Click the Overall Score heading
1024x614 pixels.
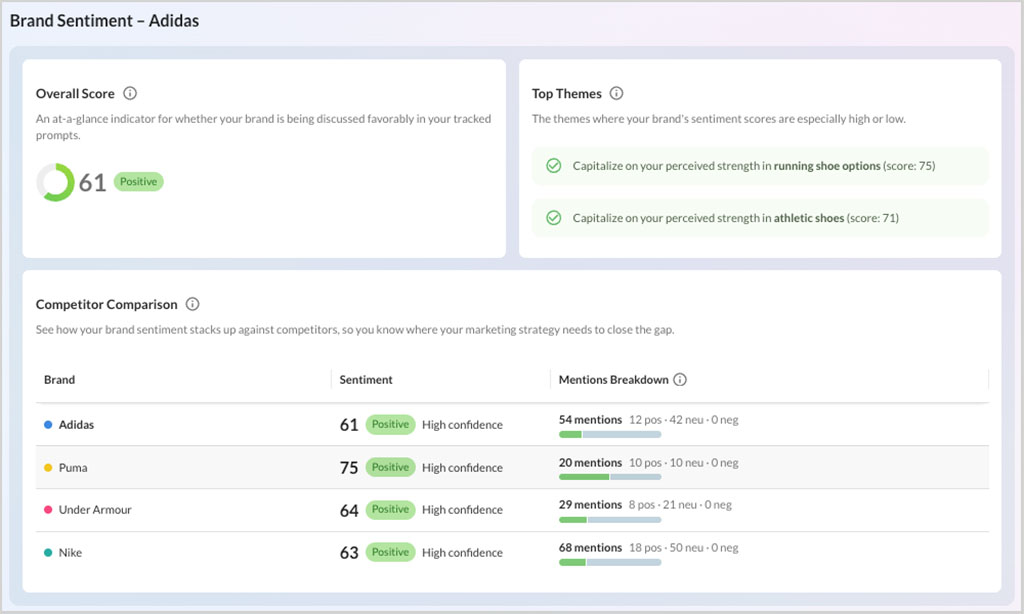(x=75, y=93)
